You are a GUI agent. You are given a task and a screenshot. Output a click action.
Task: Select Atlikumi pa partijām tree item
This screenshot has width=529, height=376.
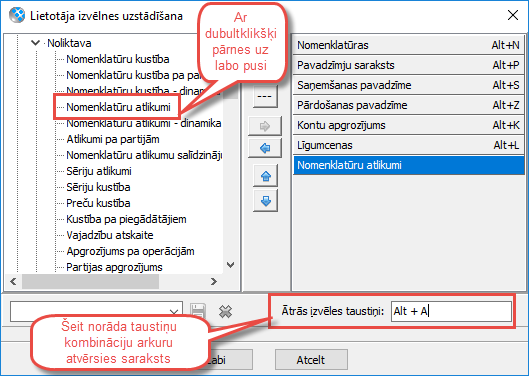(x=113, y=139)
